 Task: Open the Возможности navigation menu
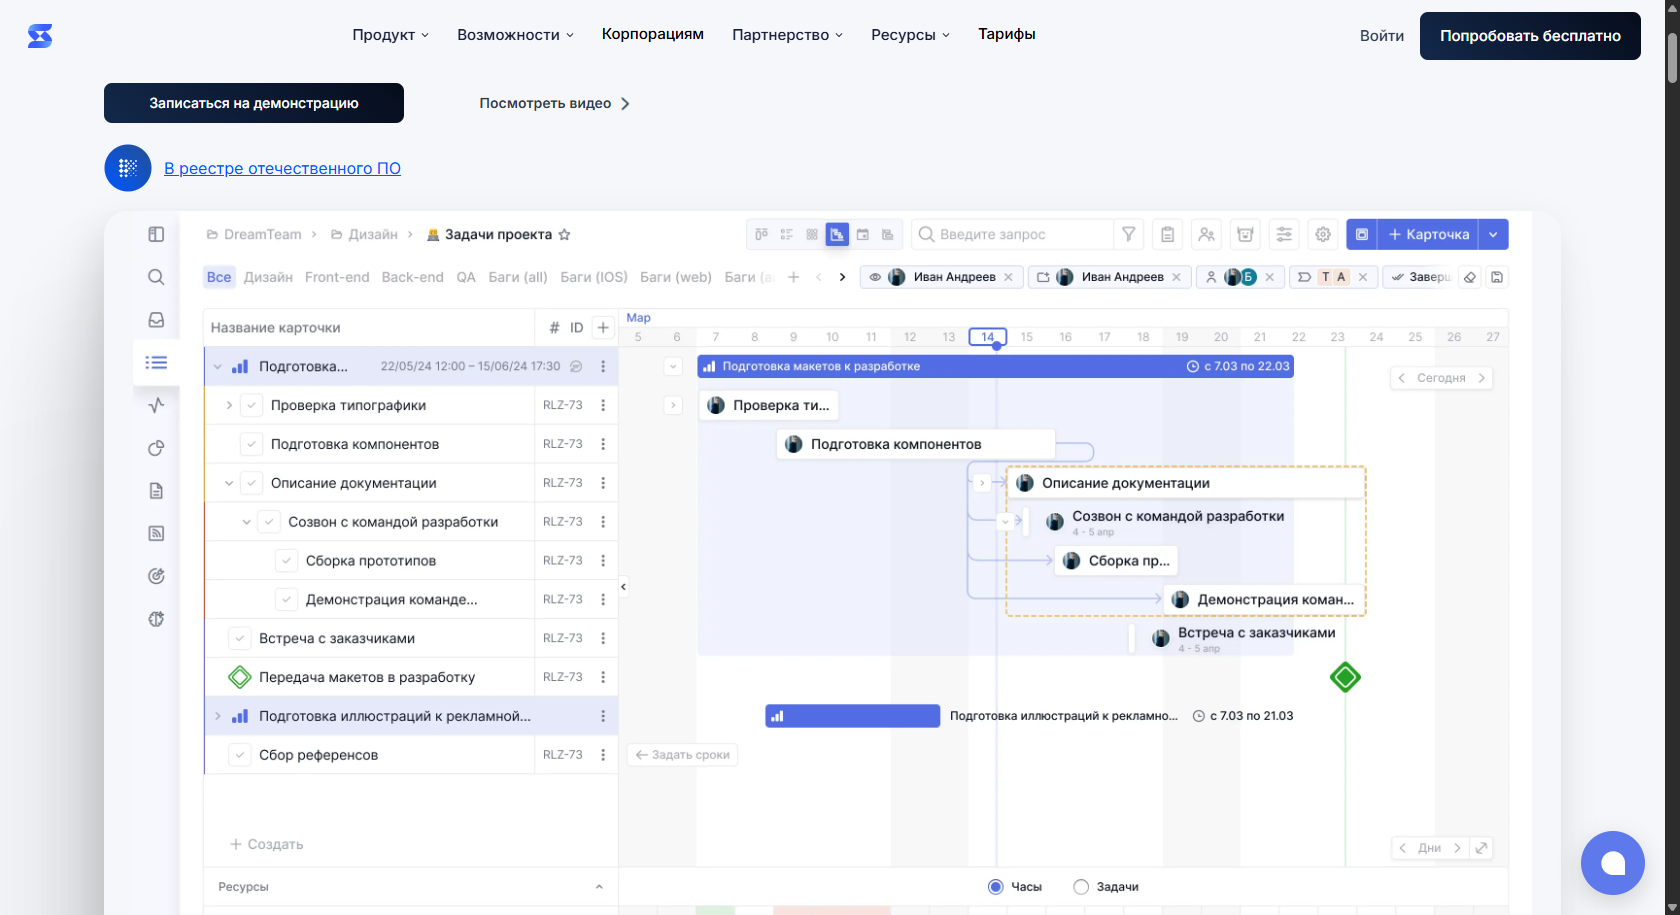pyautogui.click(x=515, y=35)
